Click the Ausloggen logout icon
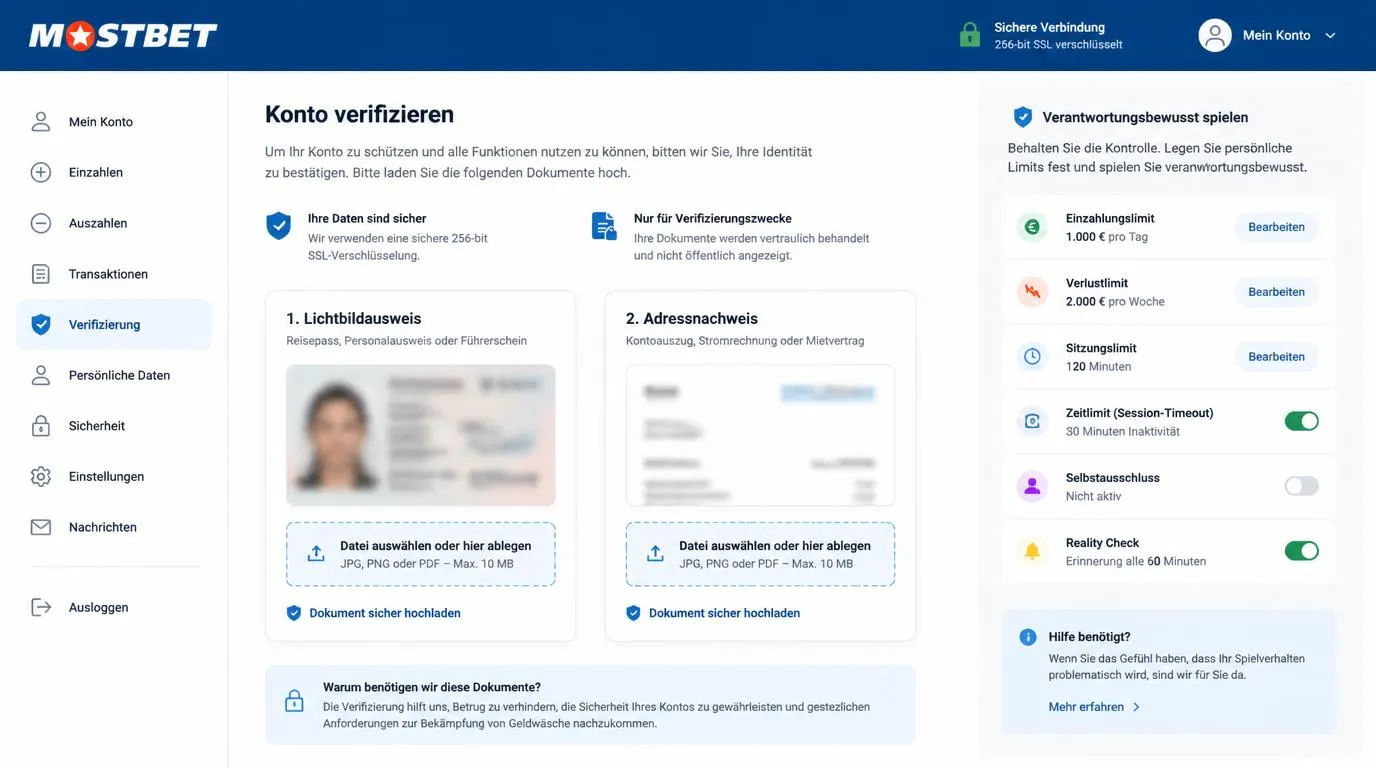Screen dimensions: 1376x768 pos(41,607)
